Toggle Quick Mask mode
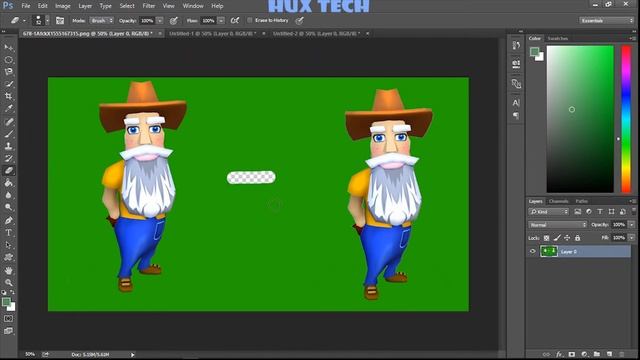Screen dimensions: 640x360 tap(9, 318)
